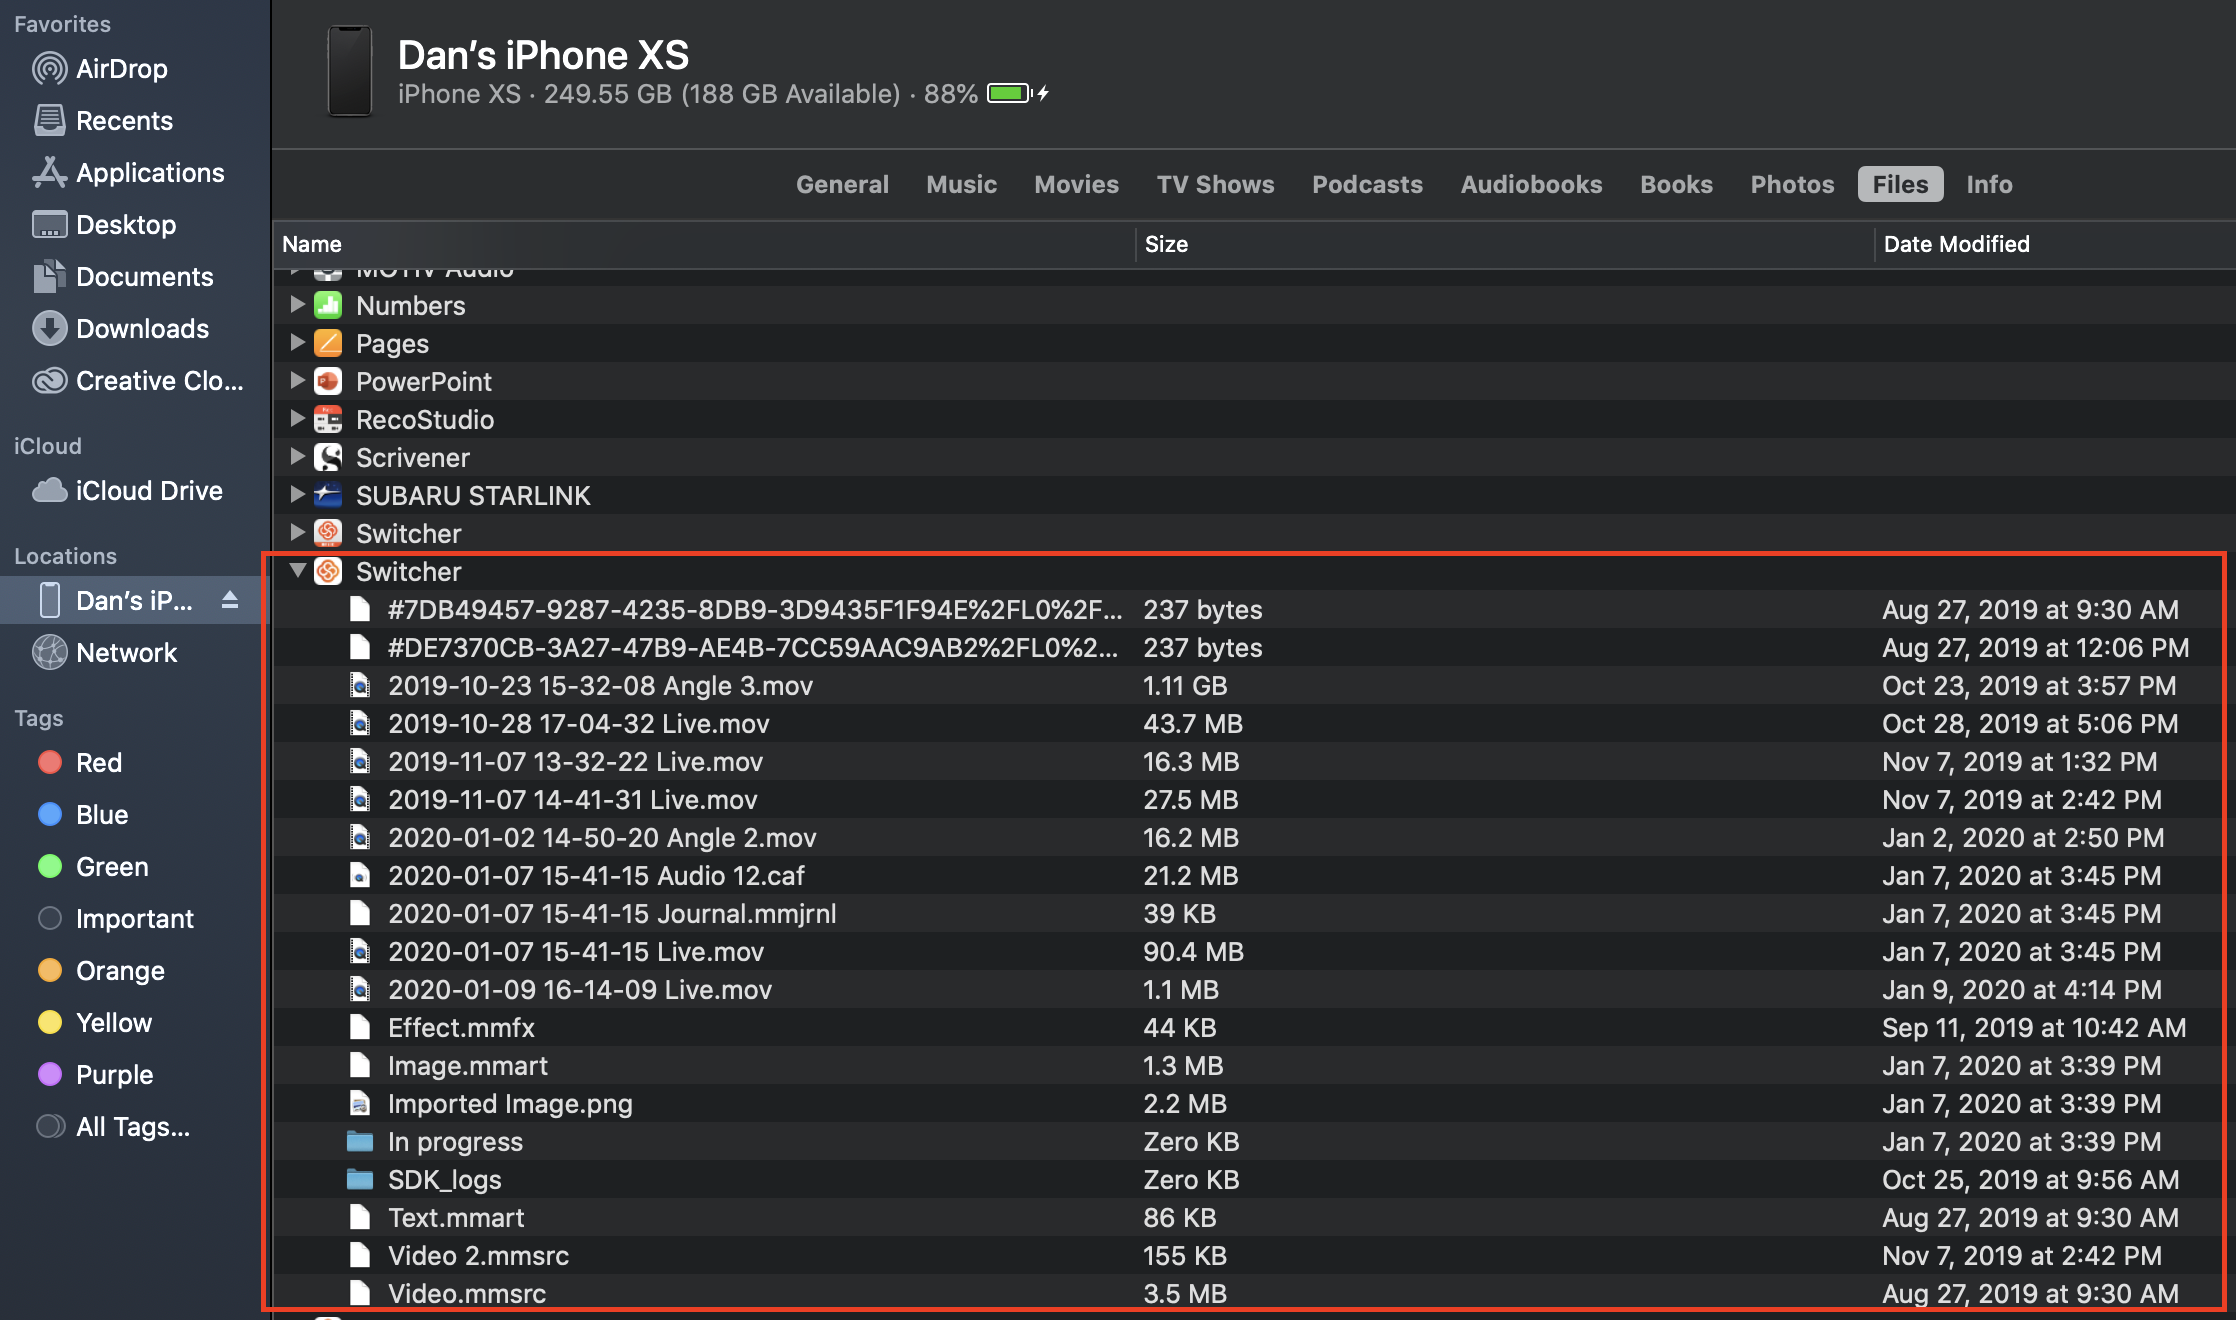The width and height of the screenshot is (2236, 1320).
Task: Click the Downloads sidebar icon
Action: click(50, 329)
